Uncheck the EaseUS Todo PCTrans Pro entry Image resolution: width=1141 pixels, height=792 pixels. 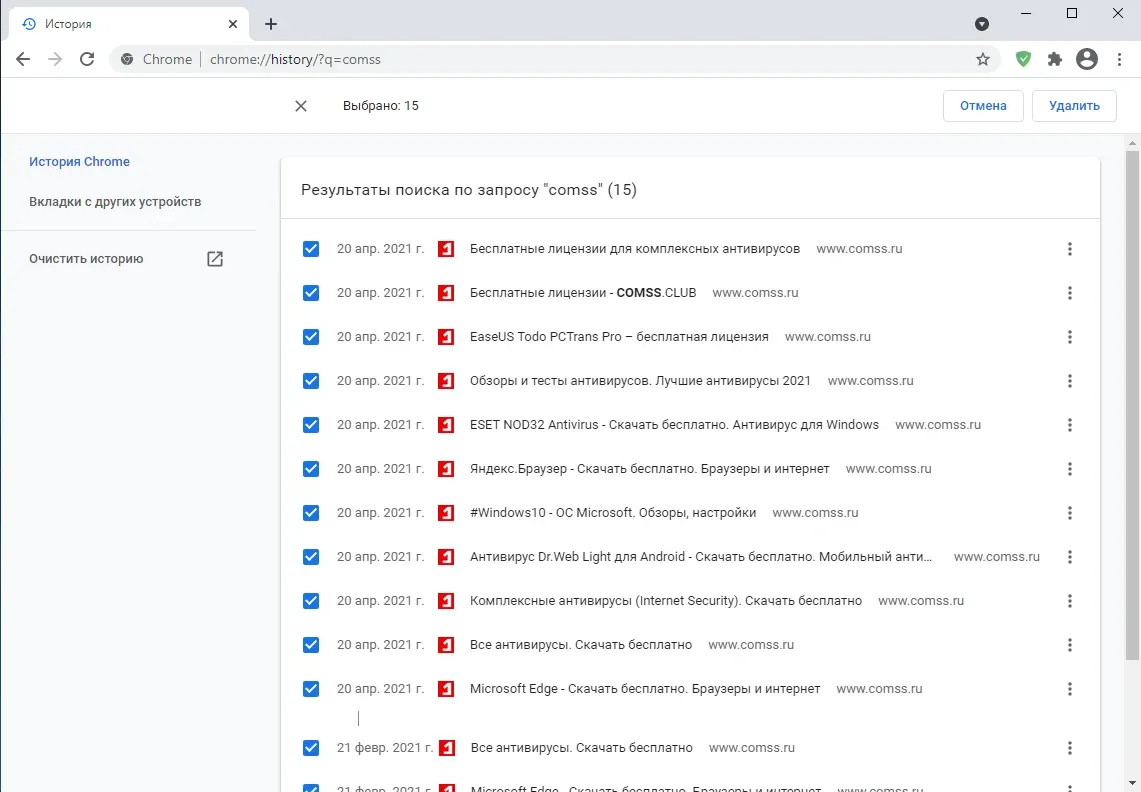[x=311, y=337]
